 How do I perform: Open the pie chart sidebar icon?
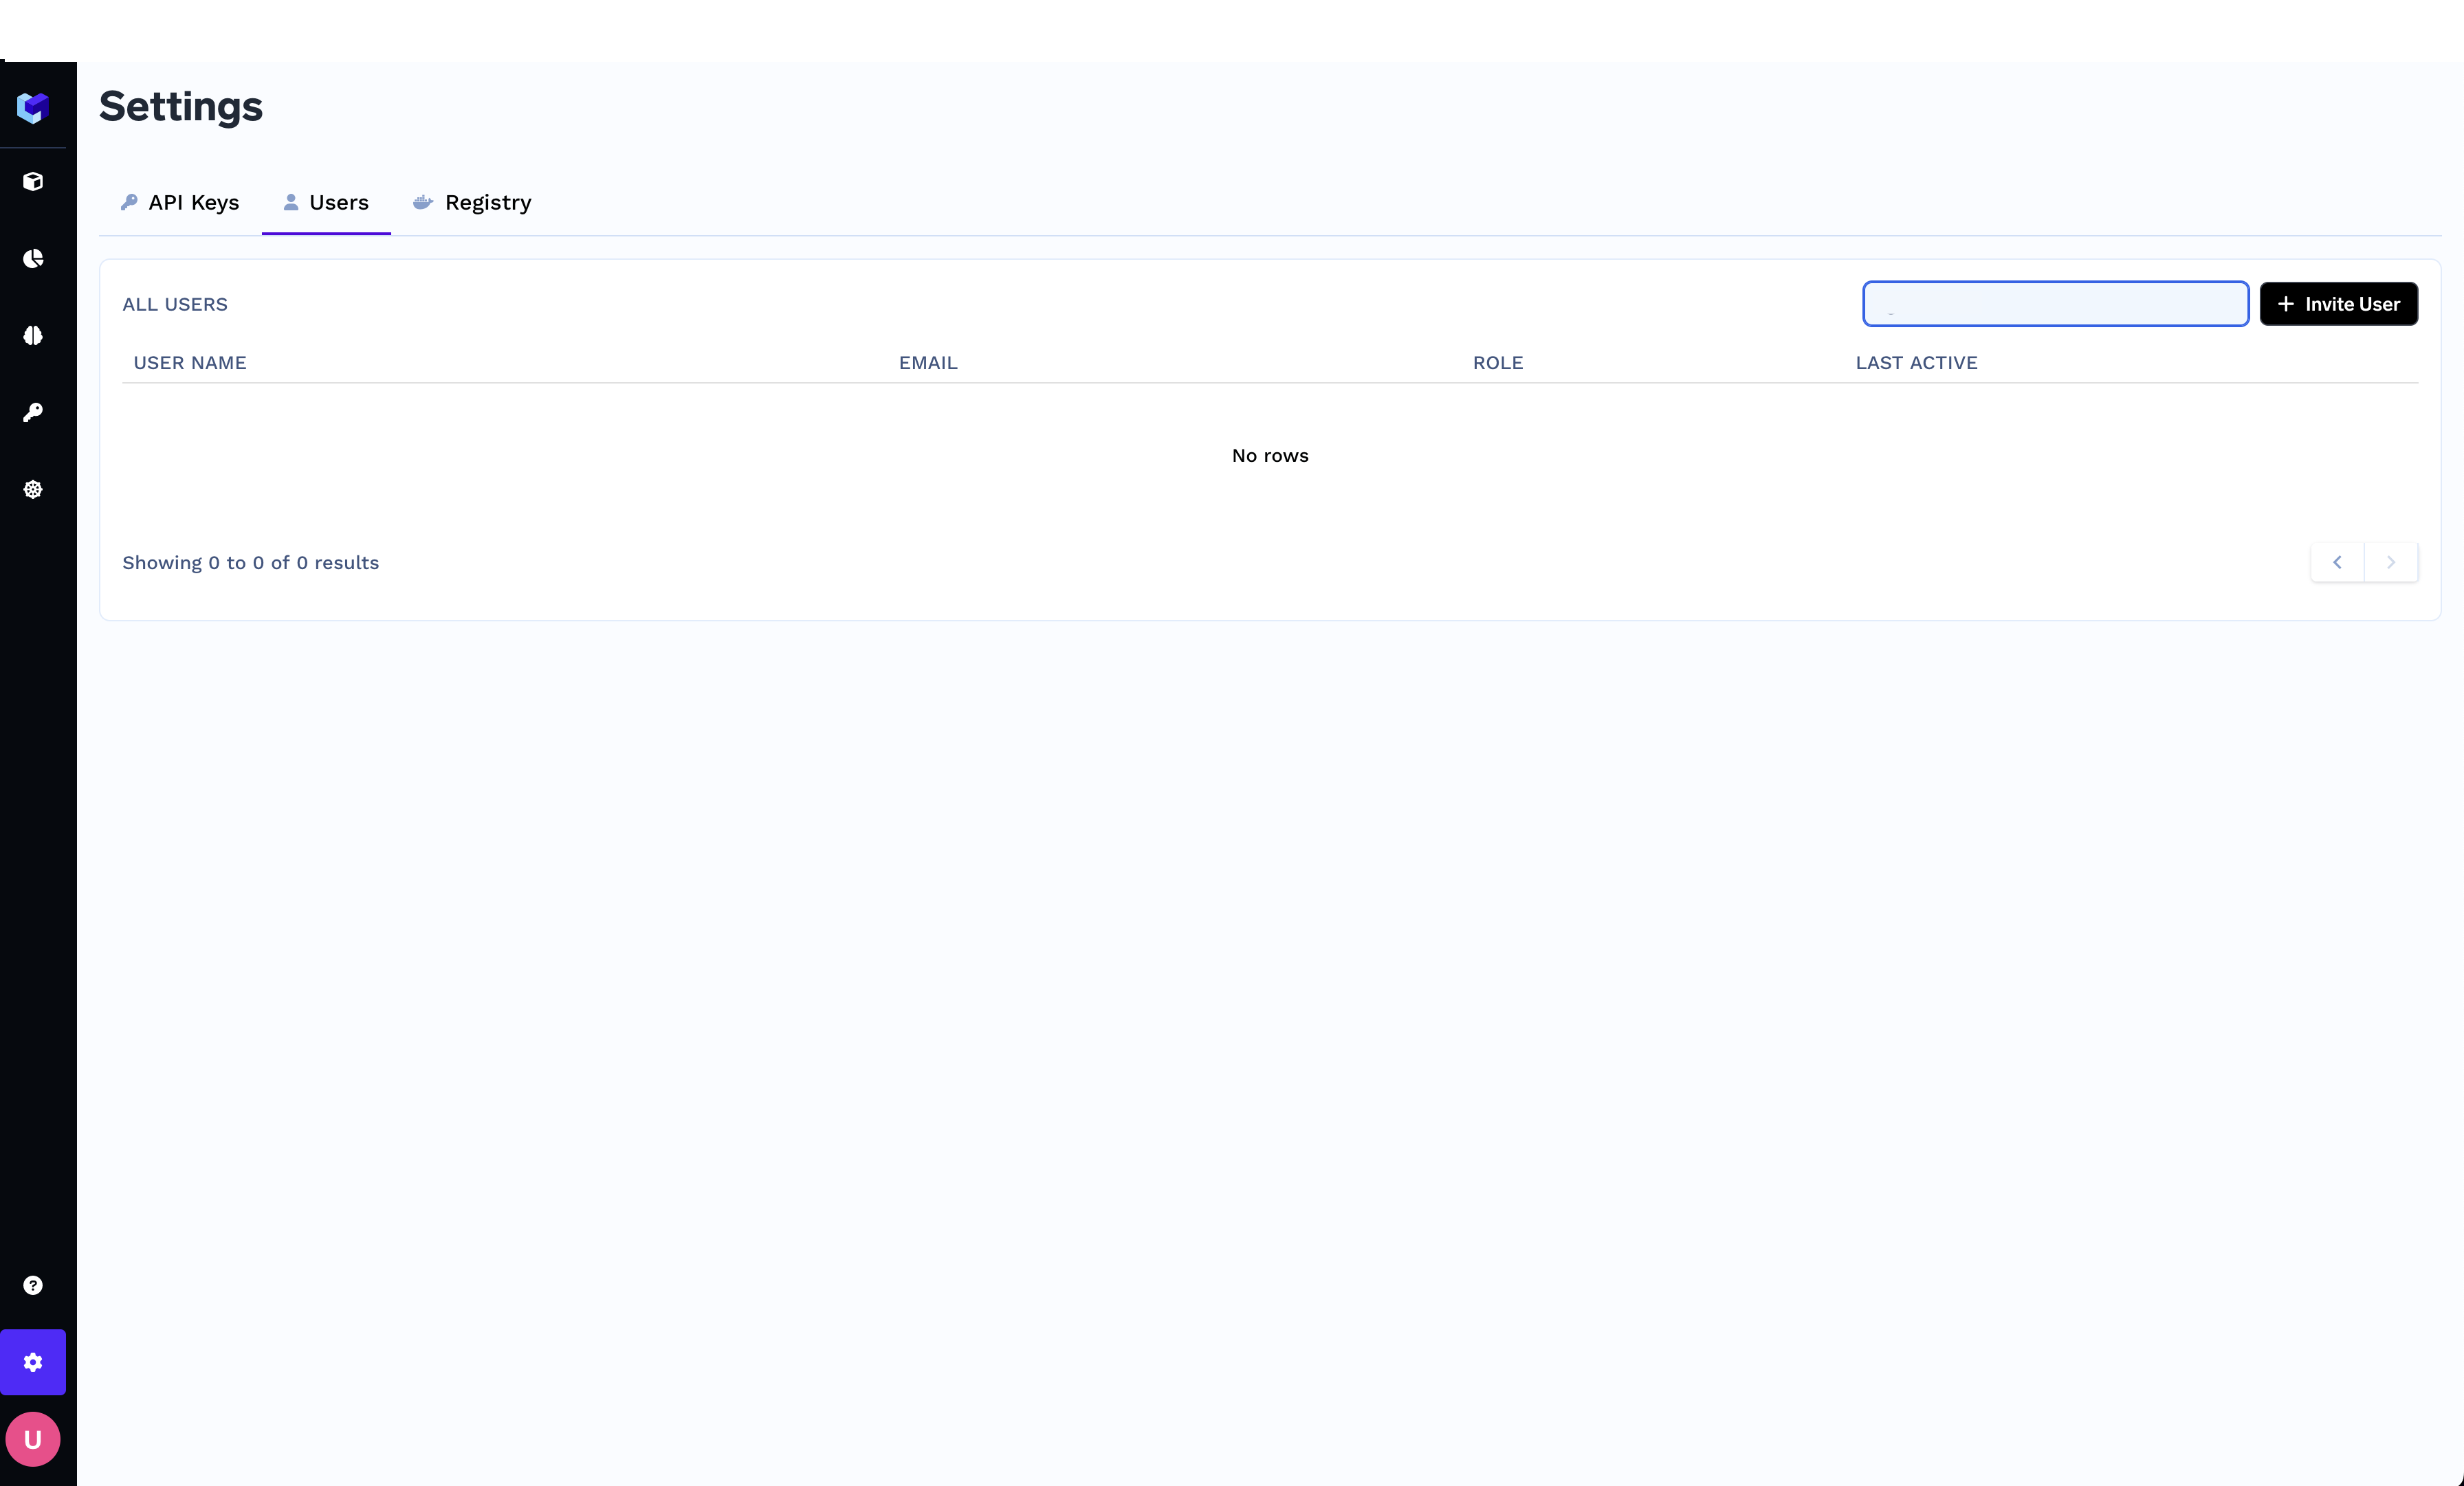tap(33, 259)
